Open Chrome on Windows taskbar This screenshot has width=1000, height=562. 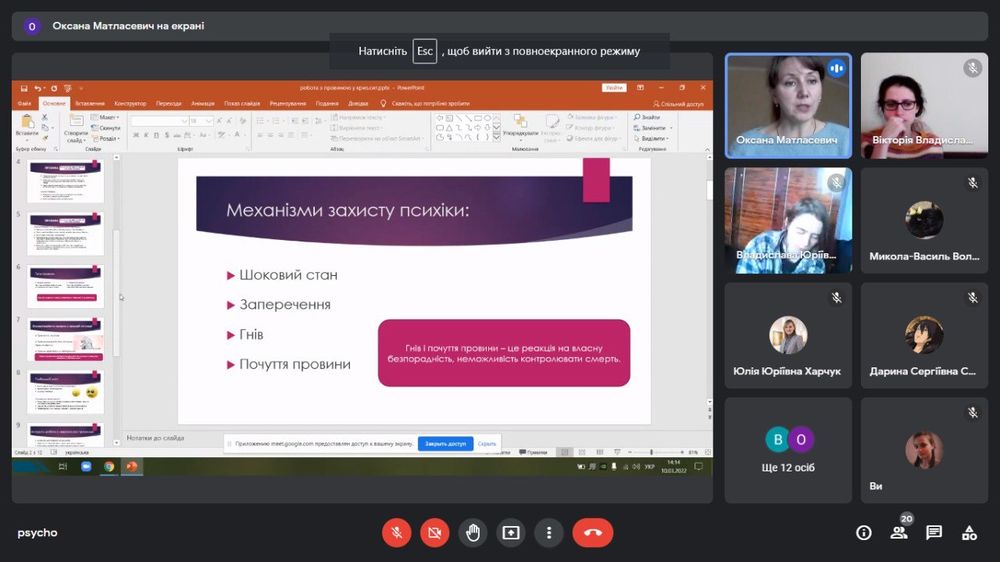(x=109, y=466)
